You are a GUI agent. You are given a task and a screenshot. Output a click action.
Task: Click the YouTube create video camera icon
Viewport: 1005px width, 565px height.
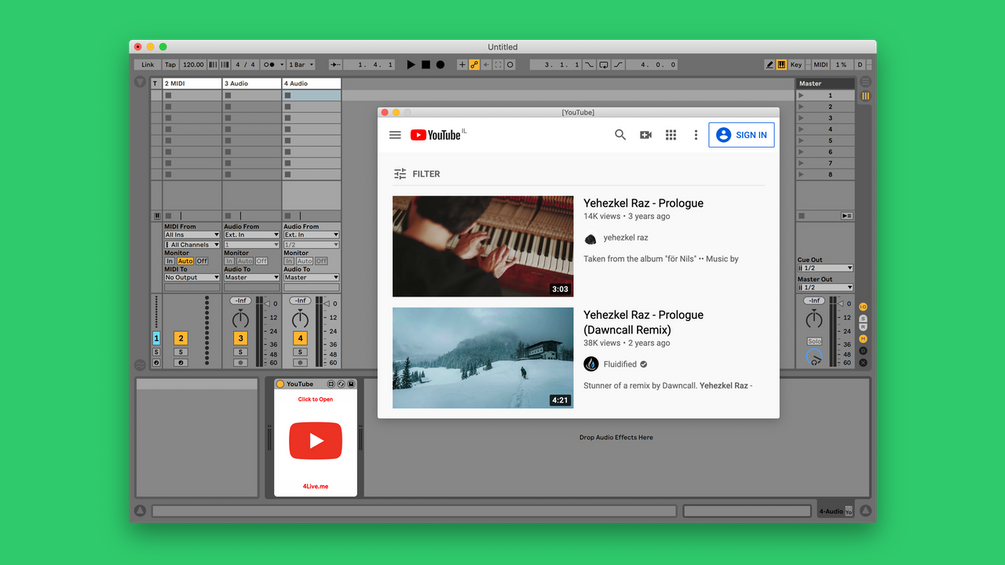645,135
